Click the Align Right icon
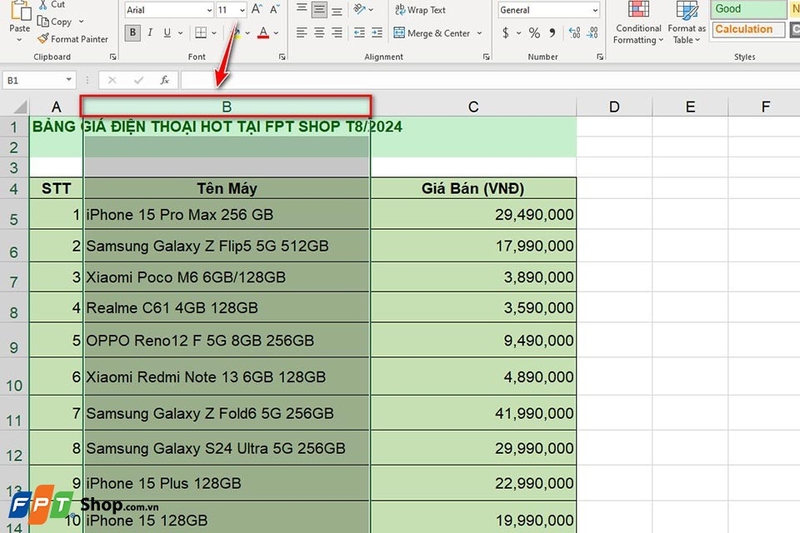The width and height of the screenshot is (800, 533). [337, 33]
